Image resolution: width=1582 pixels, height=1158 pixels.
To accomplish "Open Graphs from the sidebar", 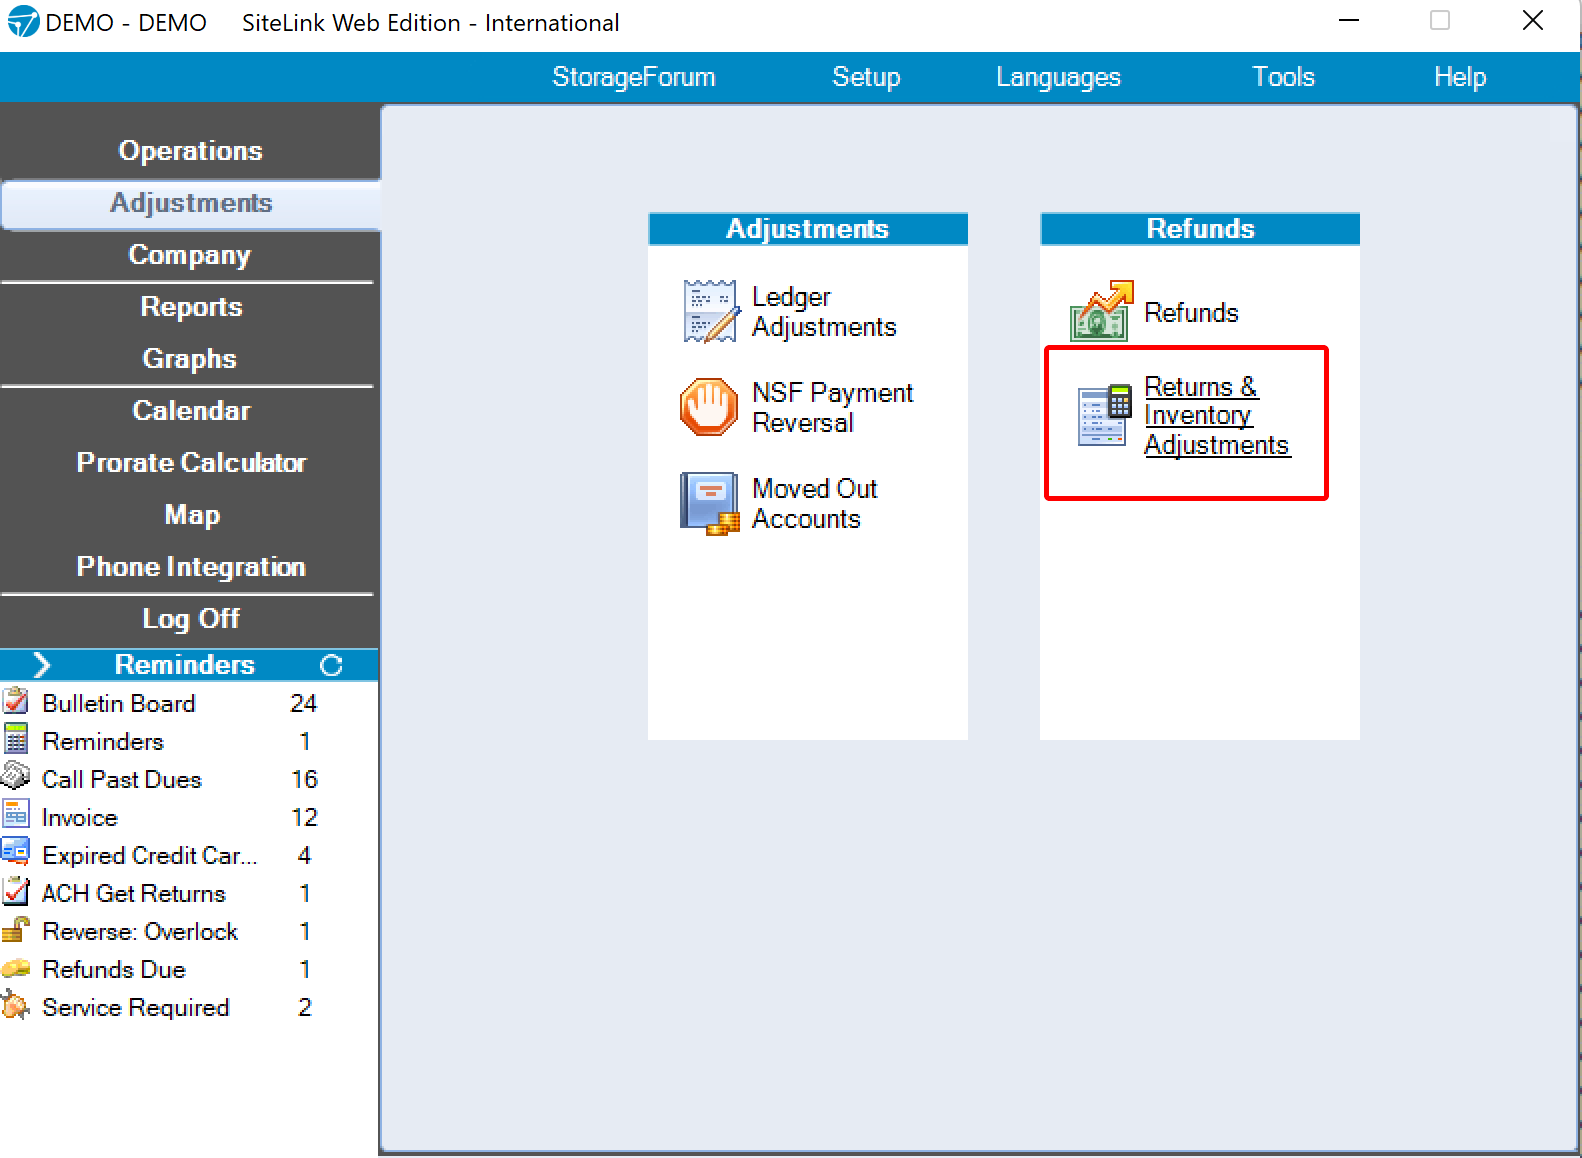I will pos(190,359).
